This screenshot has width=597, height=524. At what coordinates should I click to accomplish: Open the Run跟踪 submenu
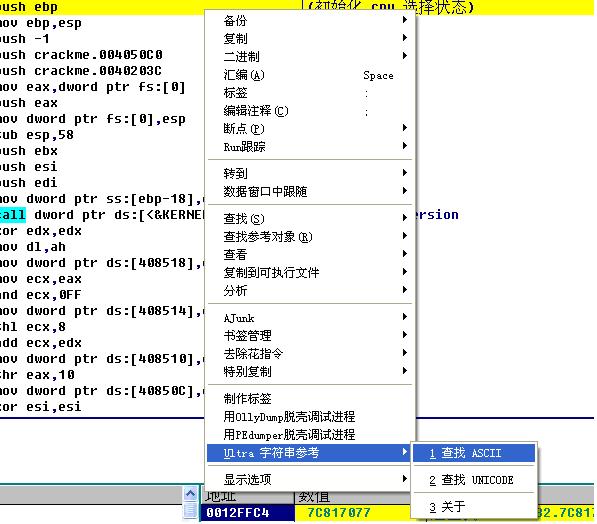click(x=310, y=147)
